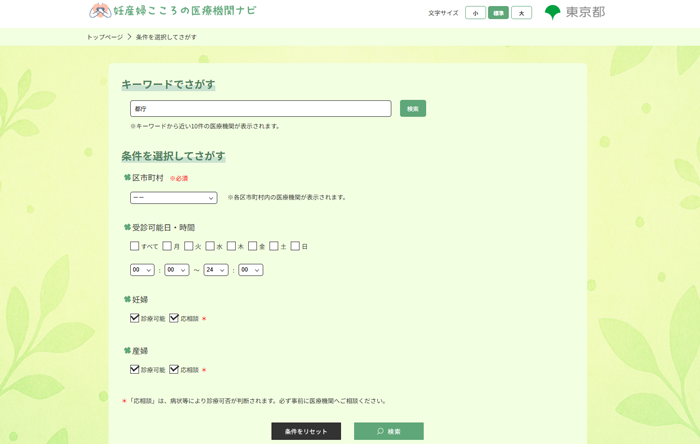Check the 月 weekday checkbox
Image resolution: width=700 pixels, height=444 pixels.
pyautogui.click(x=167, y=246)
